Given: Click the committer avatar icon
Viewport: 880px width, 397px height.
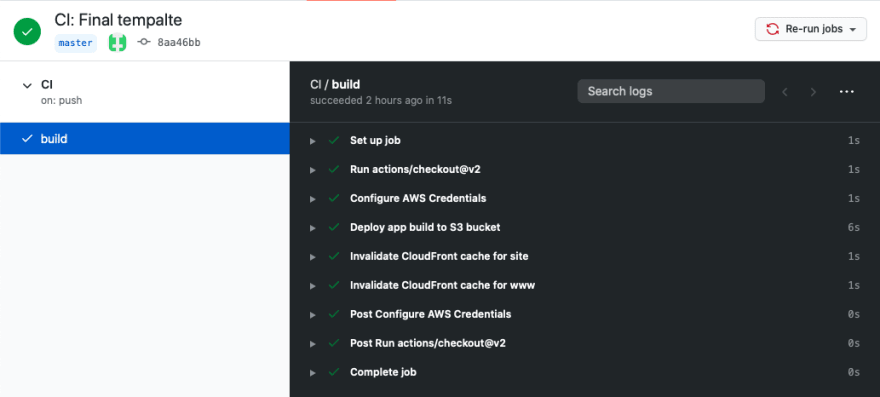Looking at the screenshot, I should (x=117, y=43).
